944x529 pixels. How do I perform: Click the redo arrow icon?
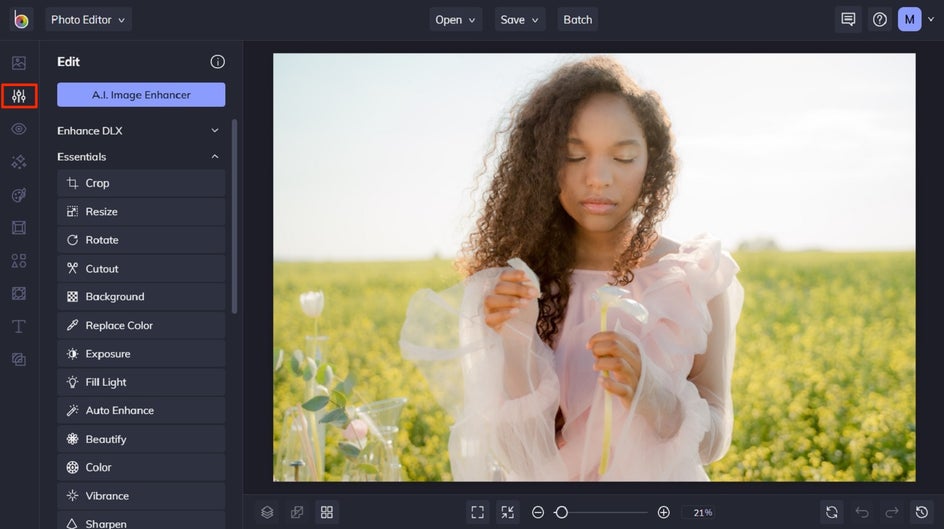[x=892, y=512]
